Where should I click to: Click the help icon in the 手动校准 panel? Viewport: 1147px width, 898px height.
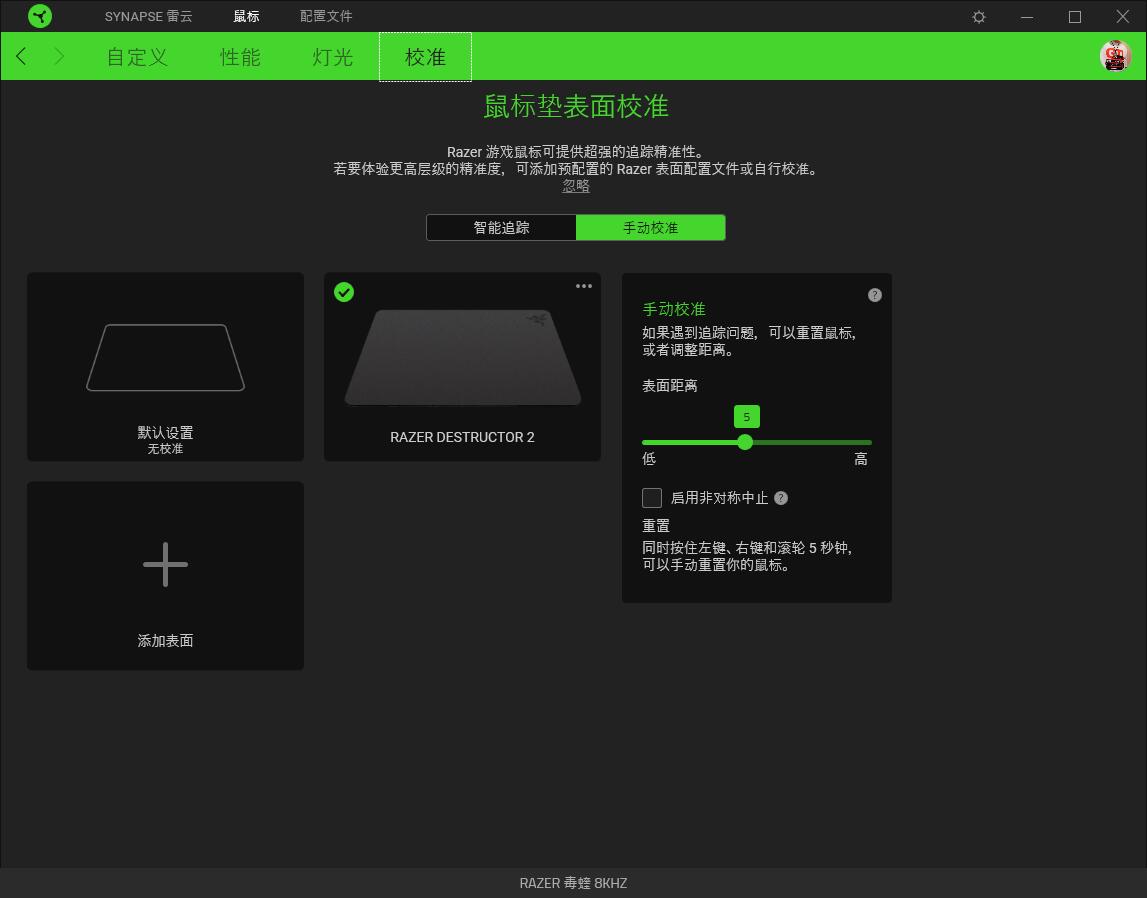875,295
